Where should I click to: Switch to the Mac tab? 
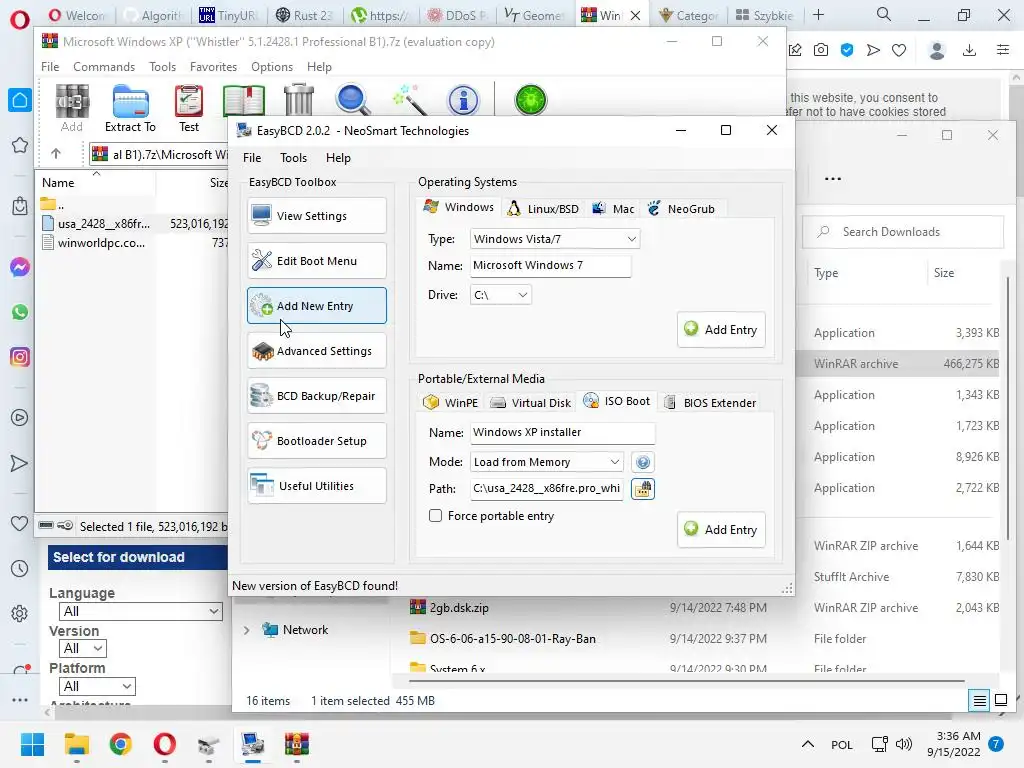coord(613,208)
